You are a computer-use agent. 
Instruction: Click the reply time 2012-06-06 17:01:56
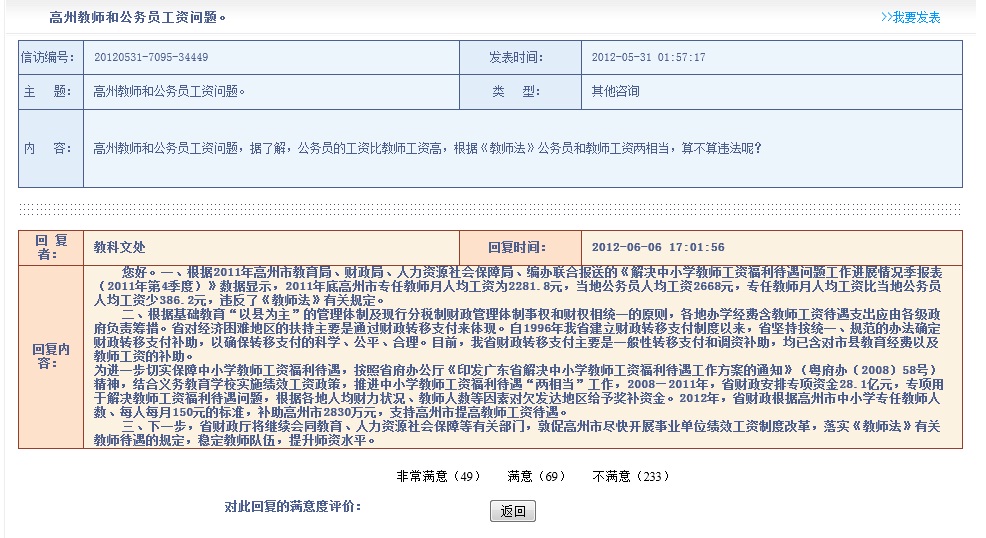click(658, 247)
